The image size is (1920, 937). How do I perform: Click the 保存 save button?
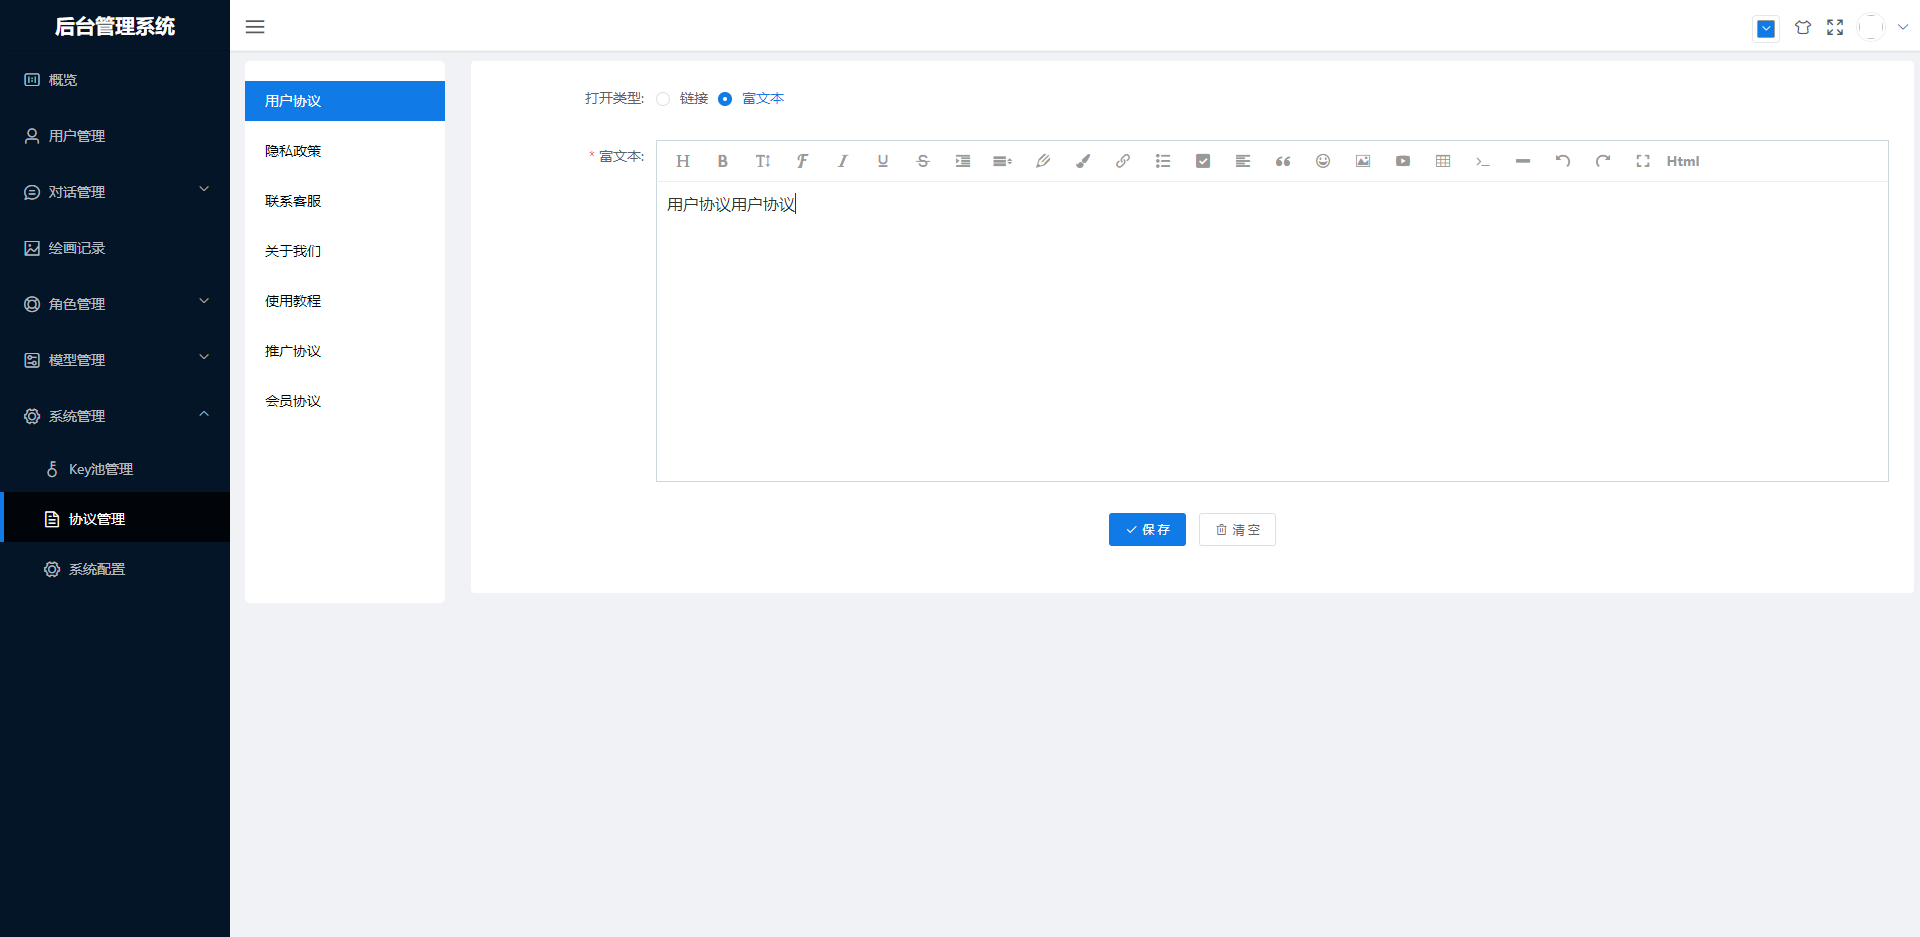[x=1146, y=530]
